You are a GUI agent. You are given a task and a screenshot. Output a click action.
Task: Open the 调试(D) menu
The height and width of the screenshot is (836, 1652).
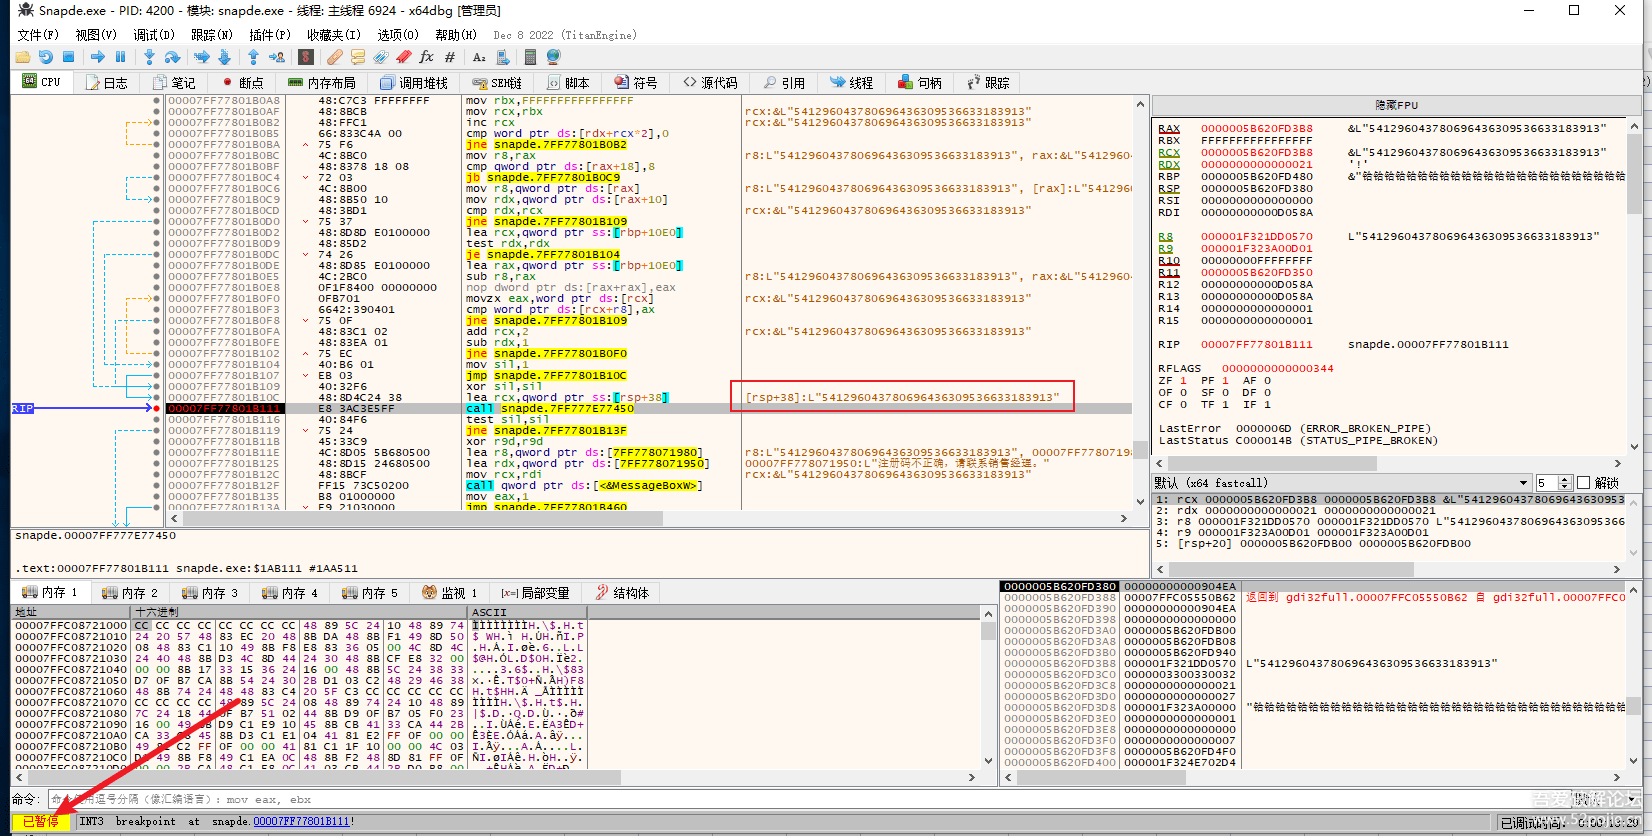pyautogui.click(x=154, y=35)
